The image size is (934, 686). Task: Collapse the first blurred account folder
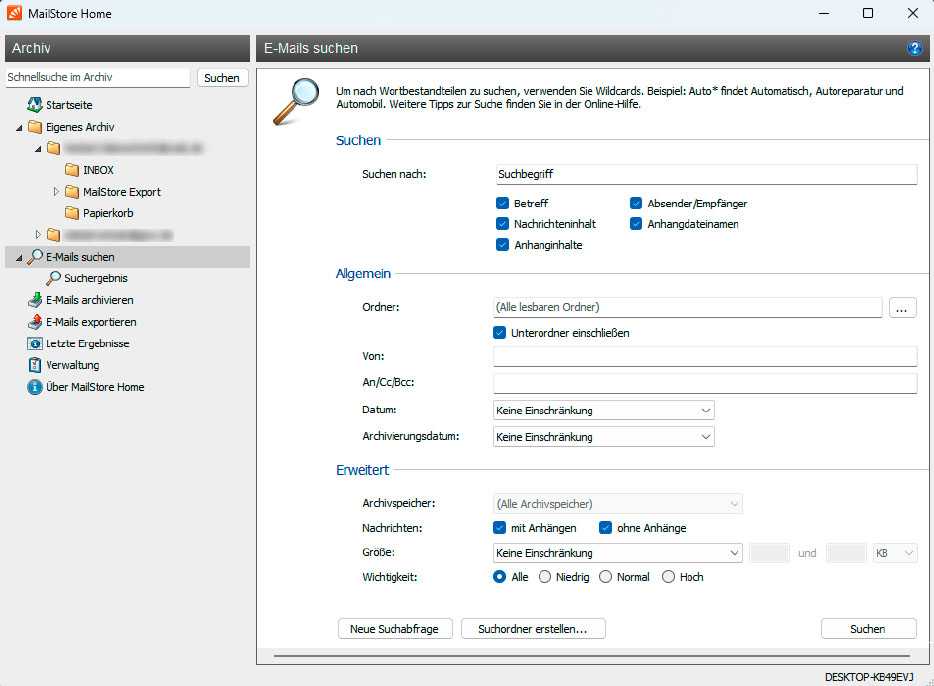pyautogui.click(x=38, y=149)
